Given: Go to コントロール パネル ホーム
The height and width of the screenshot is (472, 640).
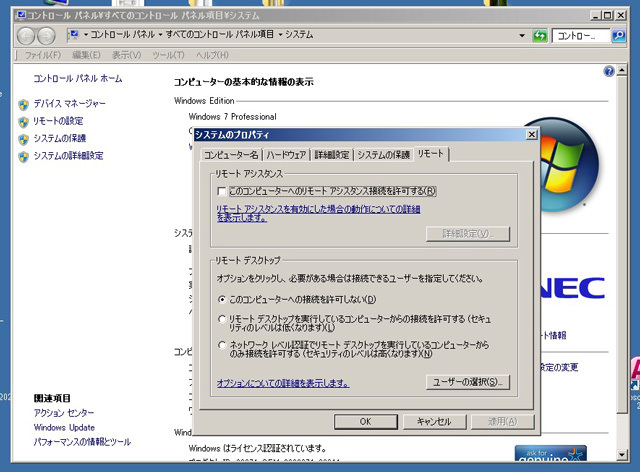Looking at the screenshot, I should (x=78, y=78).
